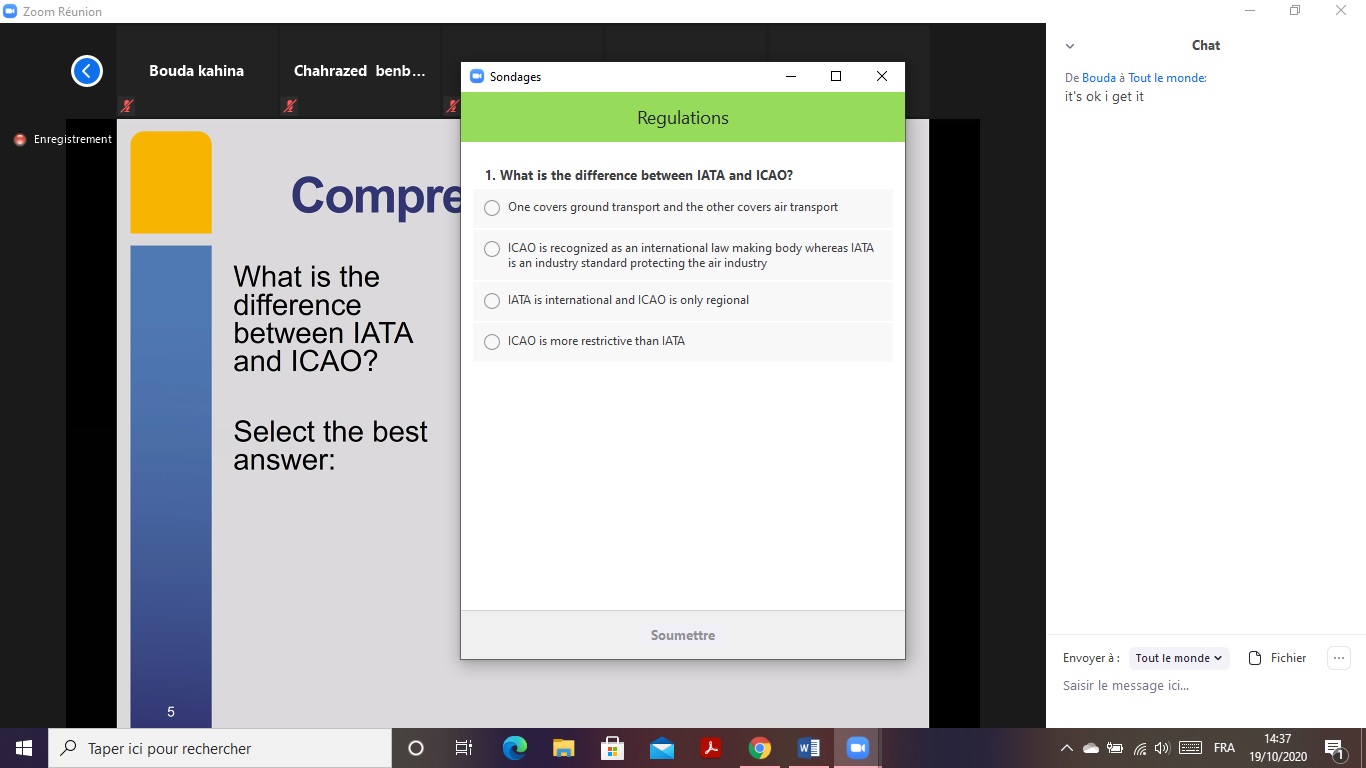
Task: Show hidden system tray icons
Action: pyautogui.click(x=1066, y=748)
